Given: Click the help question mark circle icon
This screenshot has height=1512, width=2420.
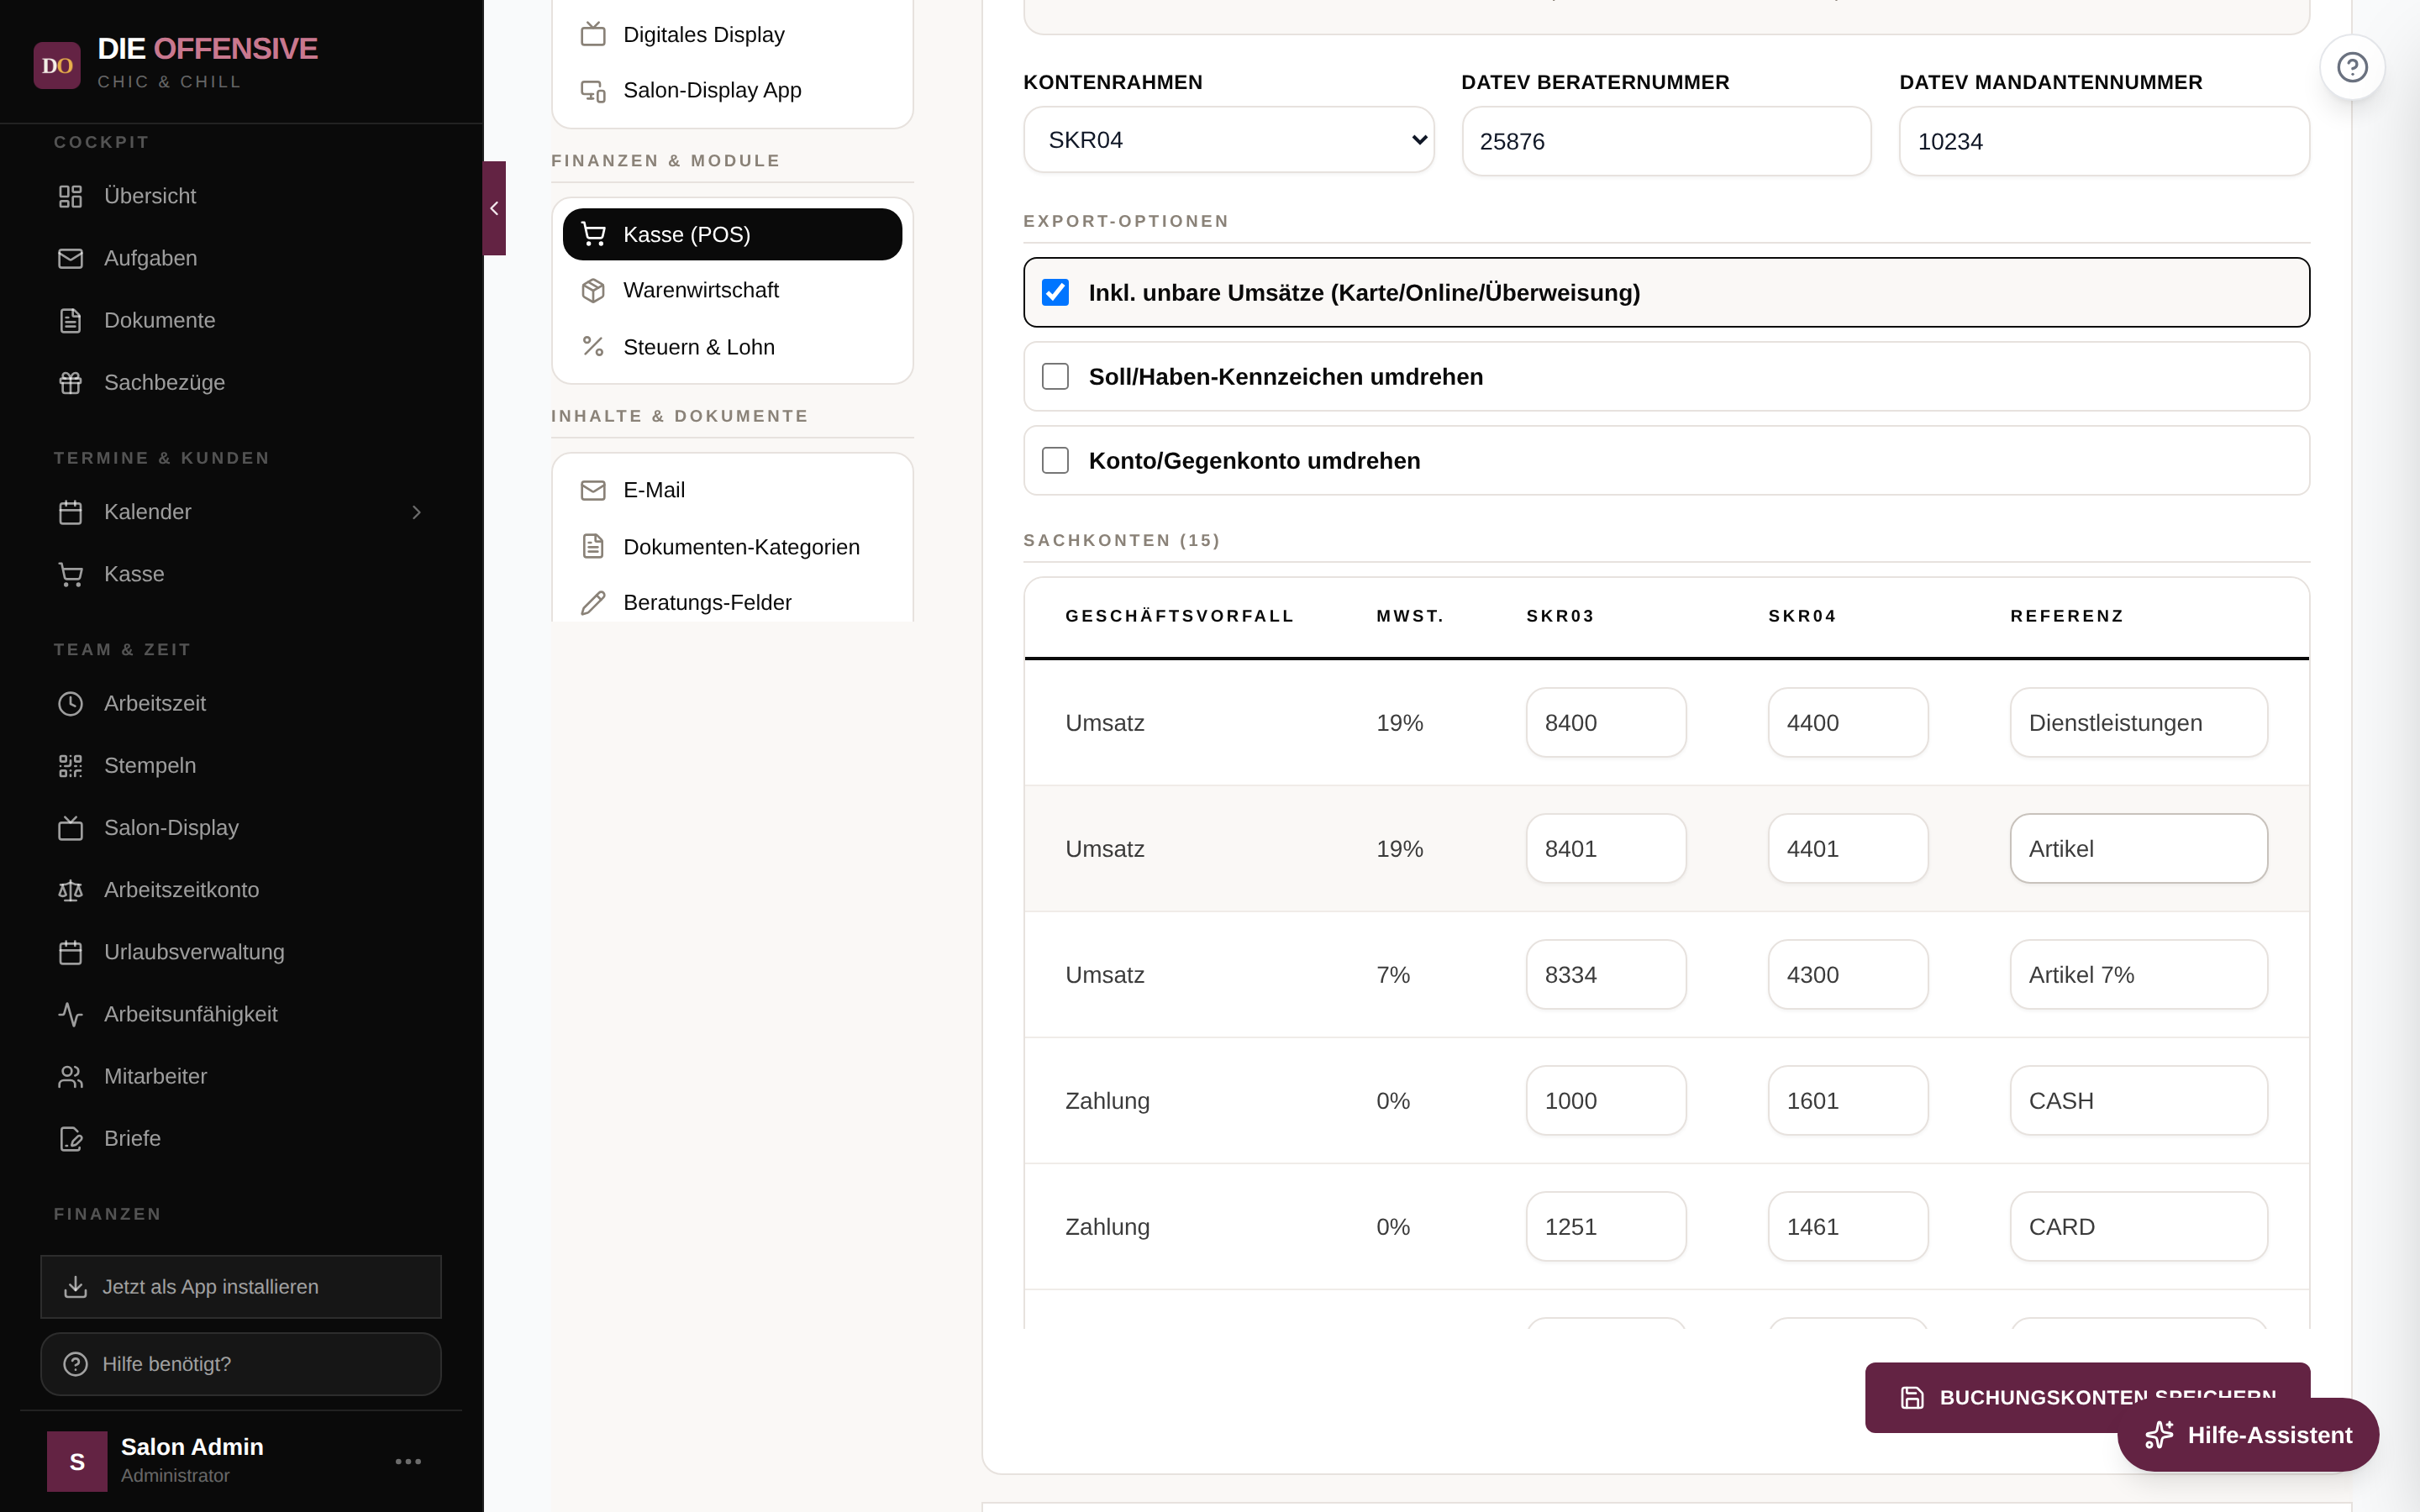Looking at the screenshot, I should tap(2352, 67).
